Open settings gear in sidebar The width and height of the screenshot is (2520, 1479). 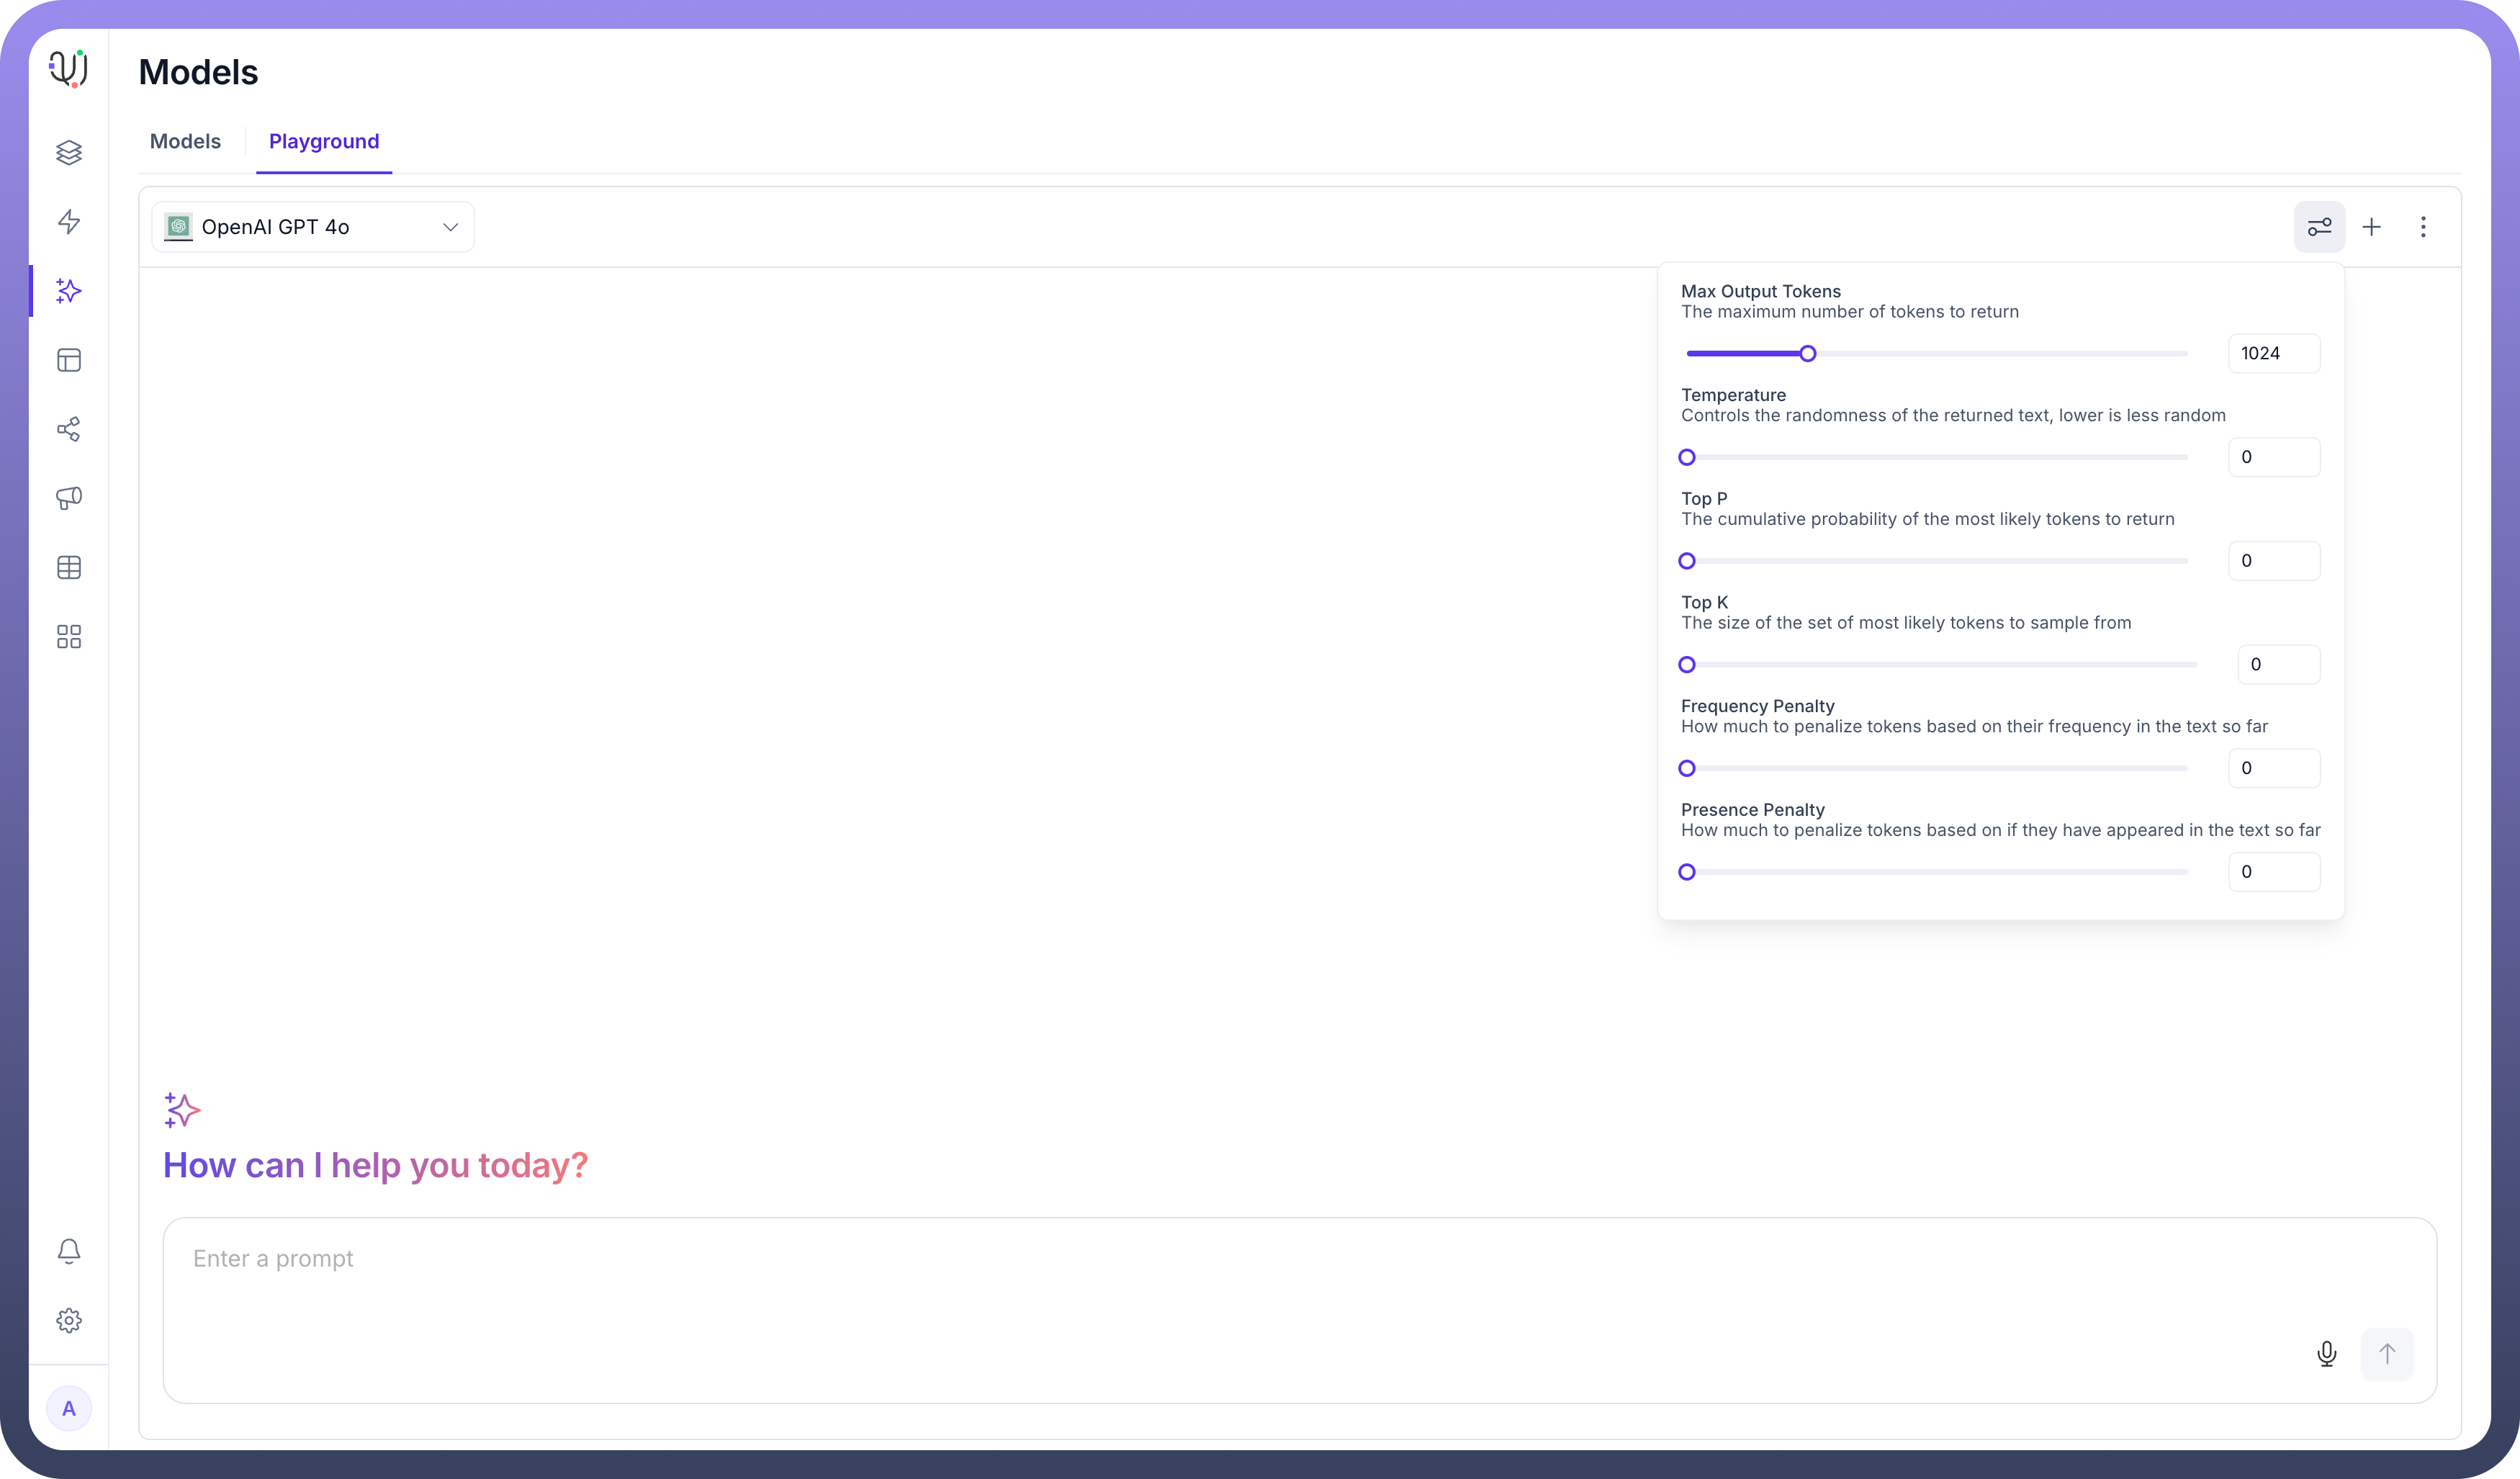click(69, 1320)
